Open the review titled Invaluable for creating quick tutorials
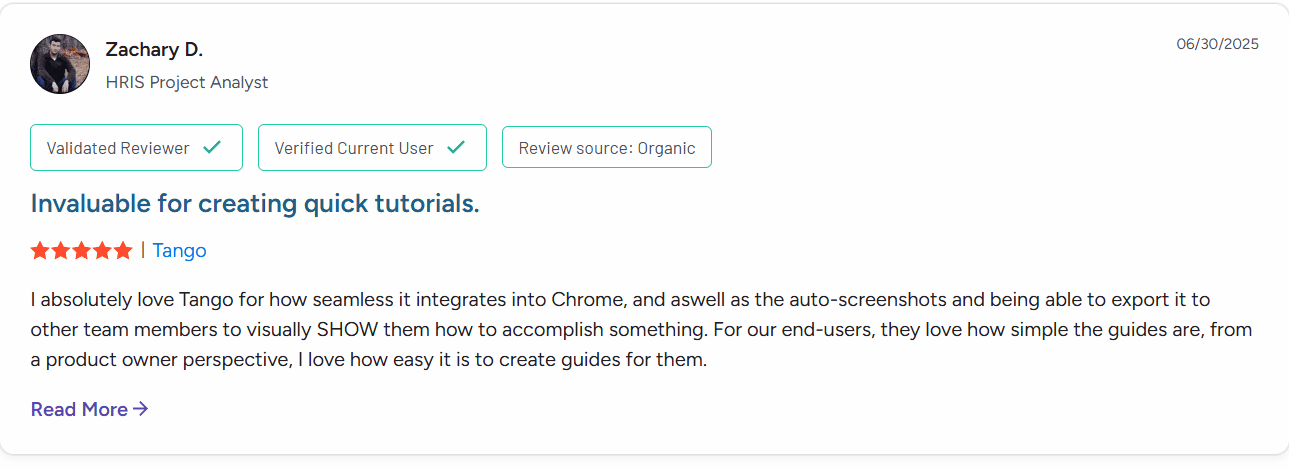1289x470 pixels. pos(255,204)
